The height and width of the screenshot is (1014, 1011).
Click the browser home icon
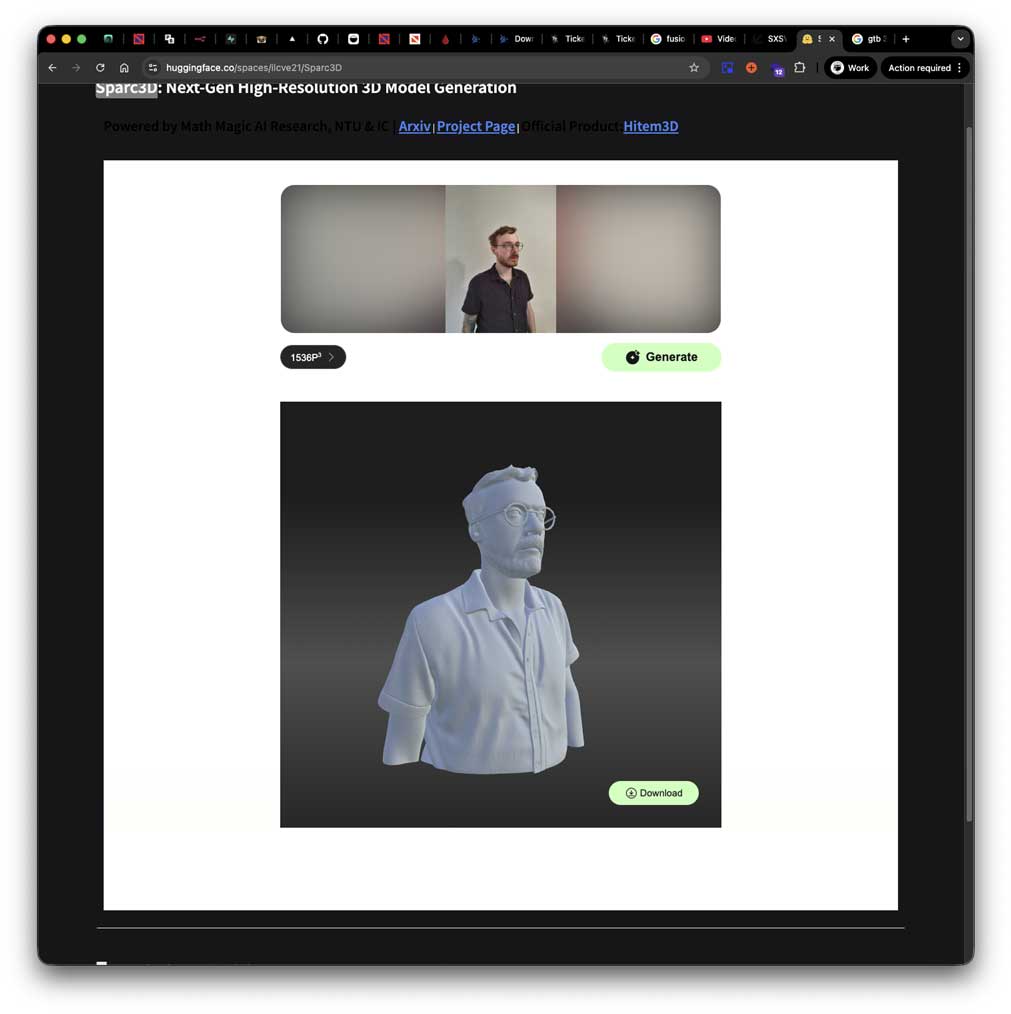coord(124,68)
